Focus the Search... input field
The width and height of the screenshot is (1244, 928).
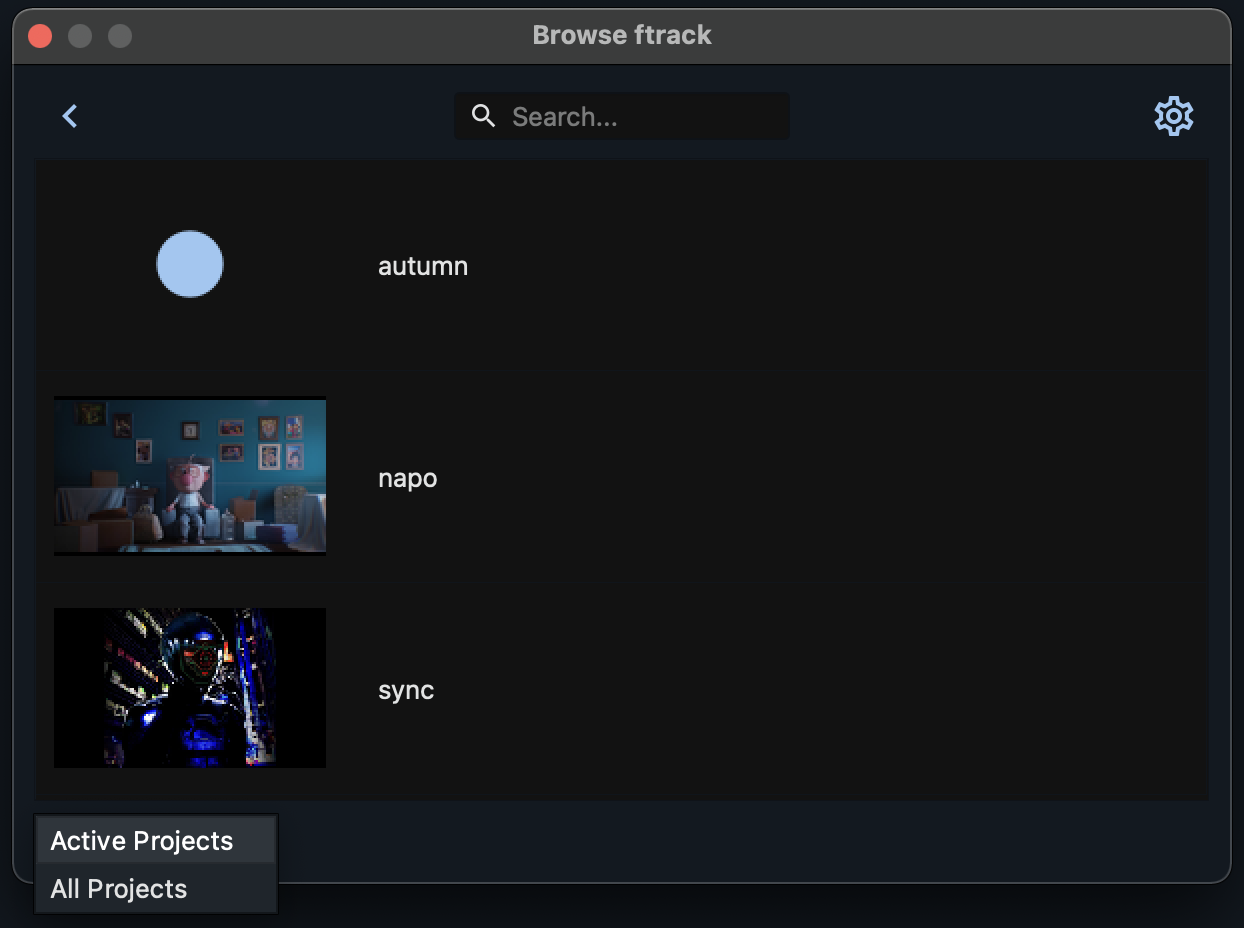(622, 116)
